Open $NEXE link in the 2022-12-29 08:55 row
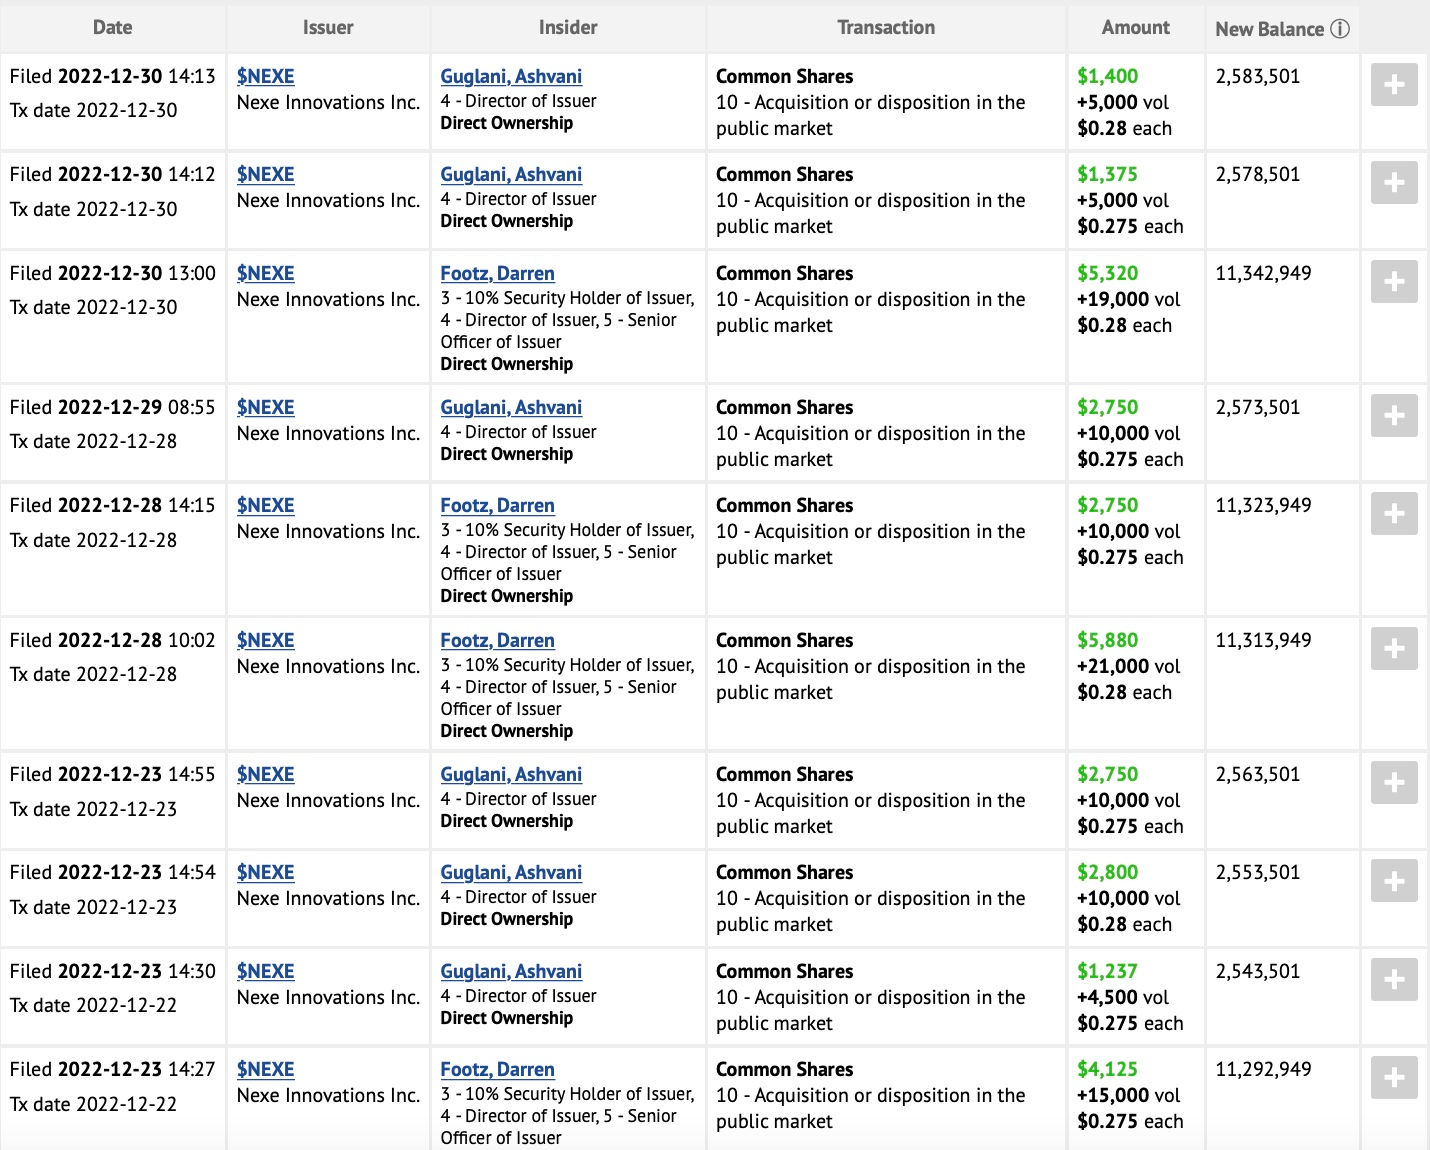 pyautogui.click(x=265, y=407)
